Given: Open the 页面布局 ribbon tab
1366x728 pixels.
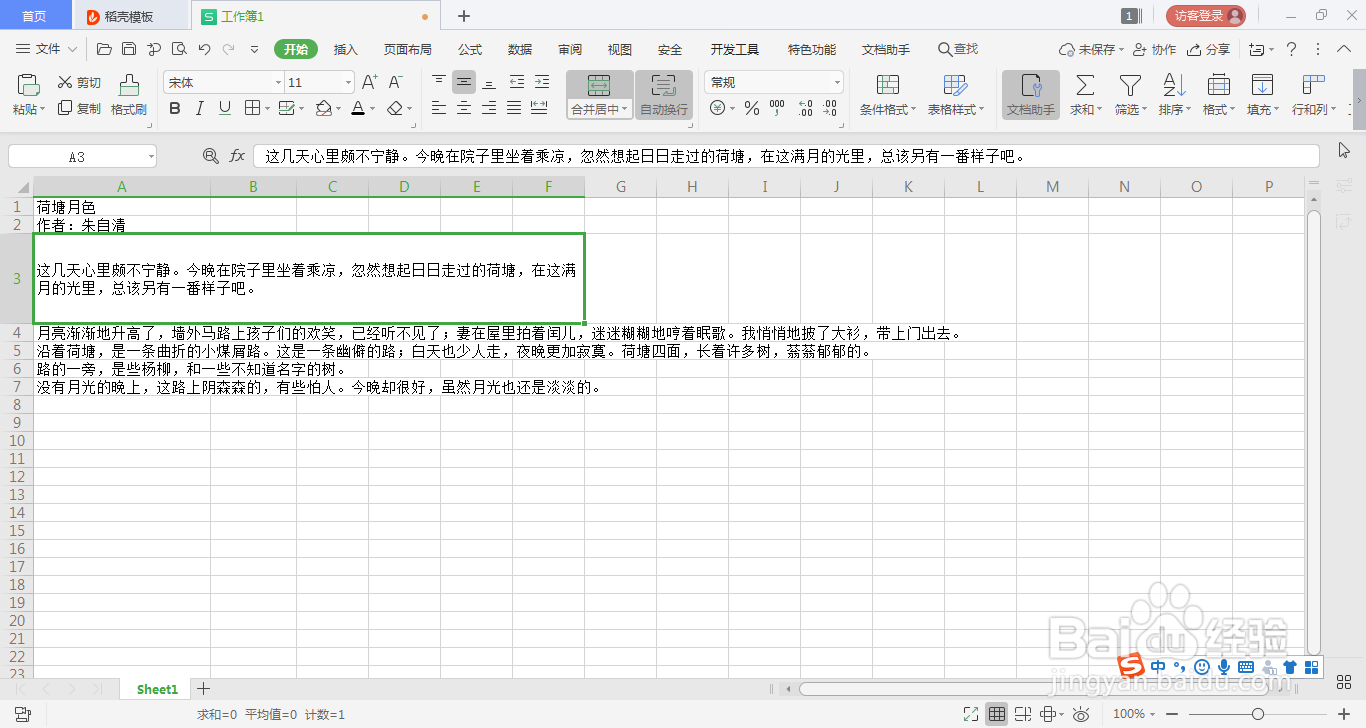Looking at the screenshot, I should coord(408,49).
